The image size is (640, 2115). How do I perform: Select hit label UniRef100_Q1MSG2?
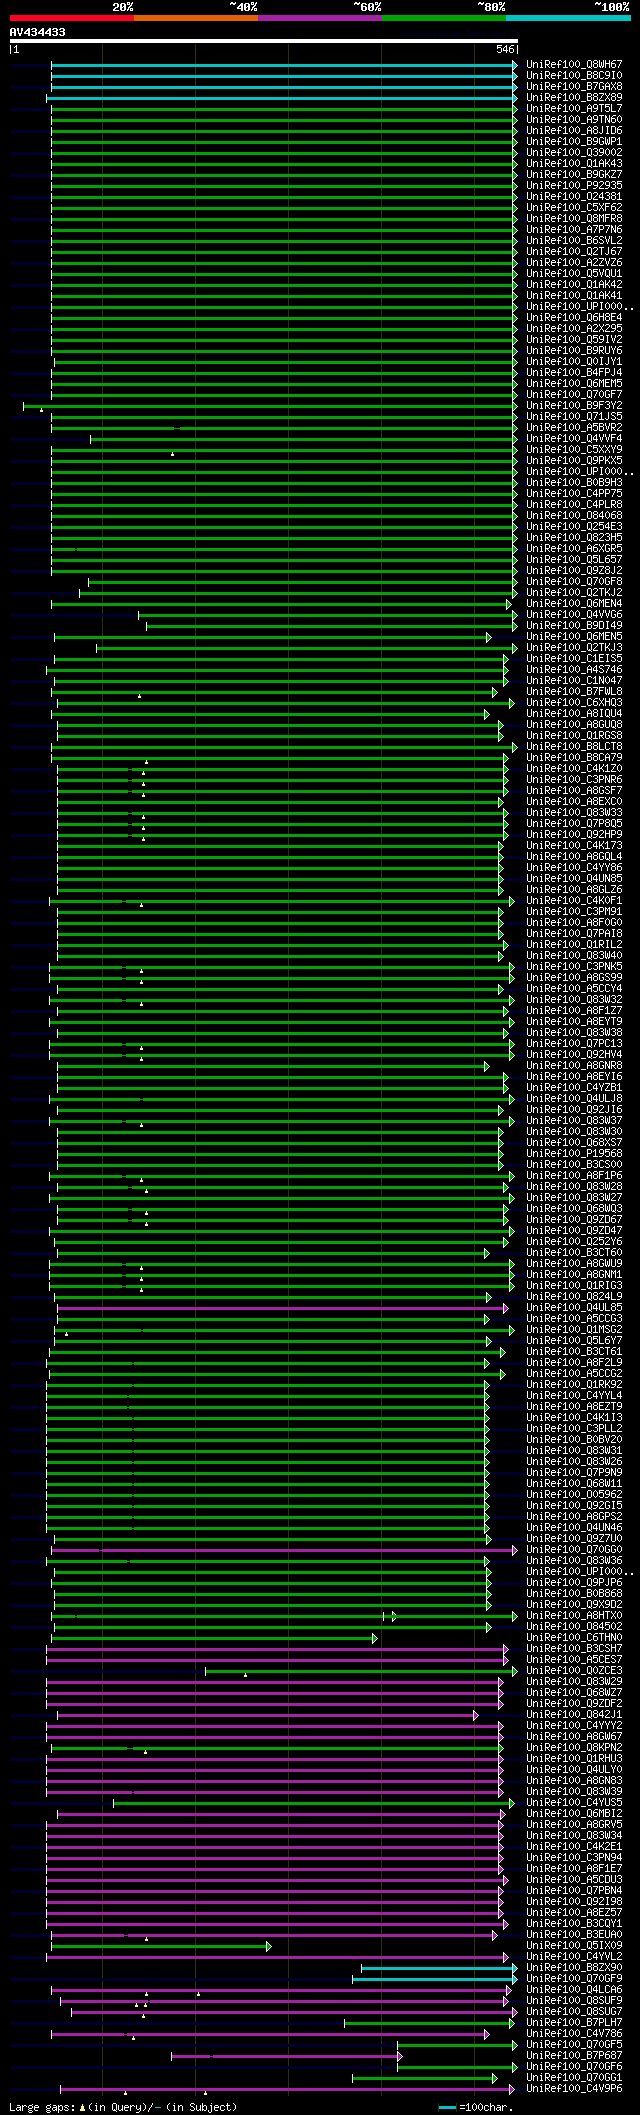pos(574,1329)
